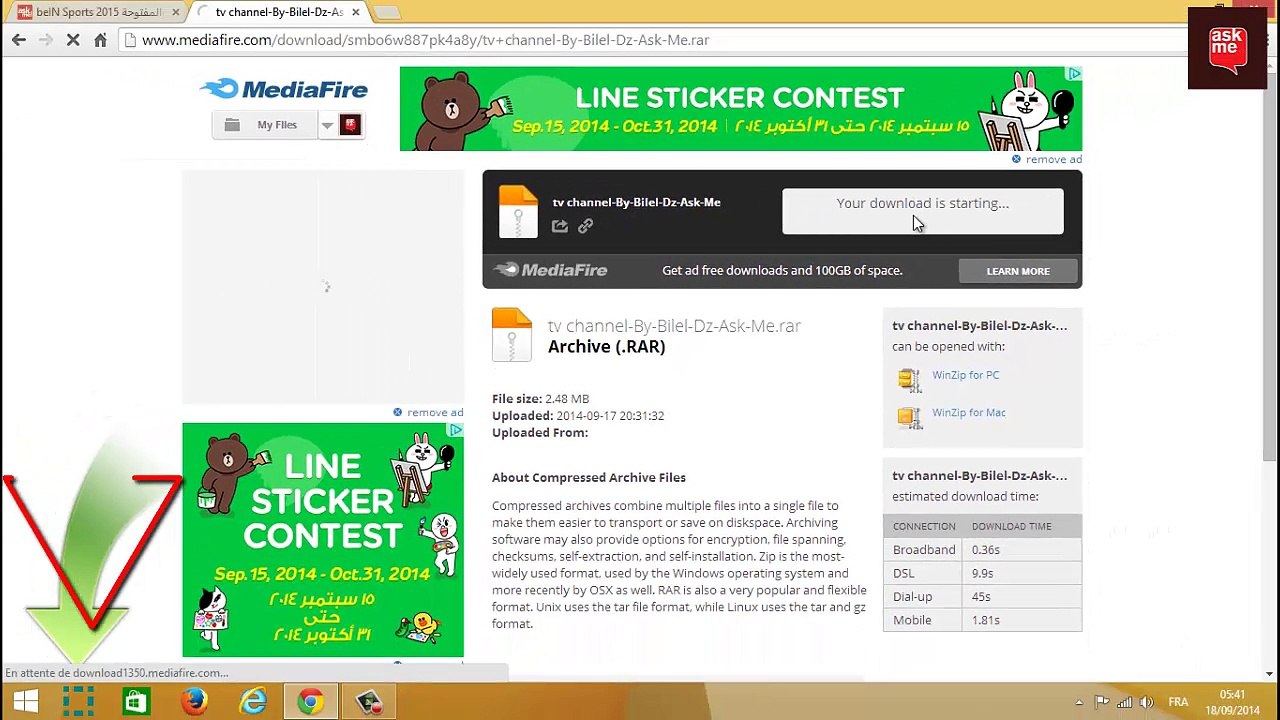1280x720 pixels.
Task: Open the network signal tray icon
Action: pos(1125,702)
